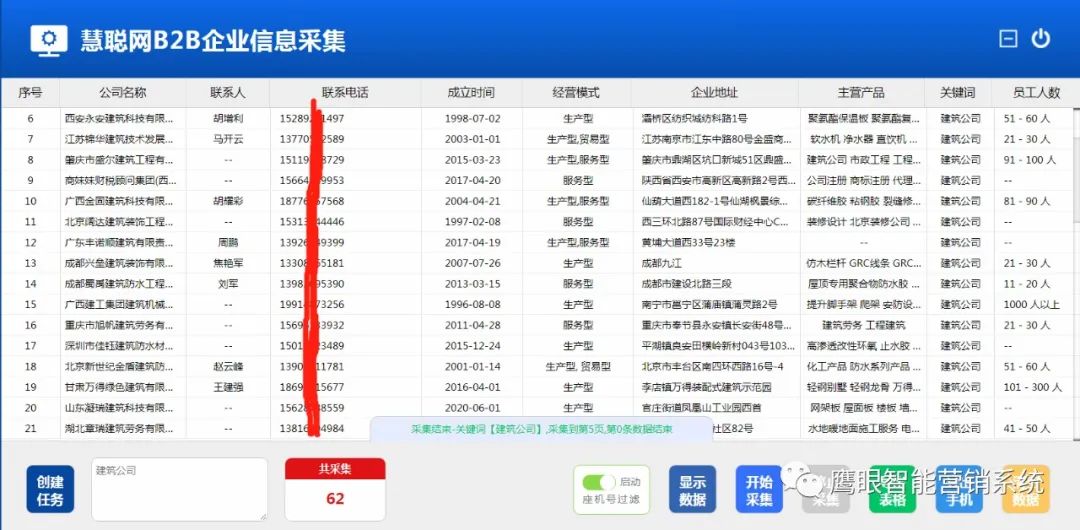
Task: Click main products 建筑劳务 工程建筑
Action: [864, 325]
